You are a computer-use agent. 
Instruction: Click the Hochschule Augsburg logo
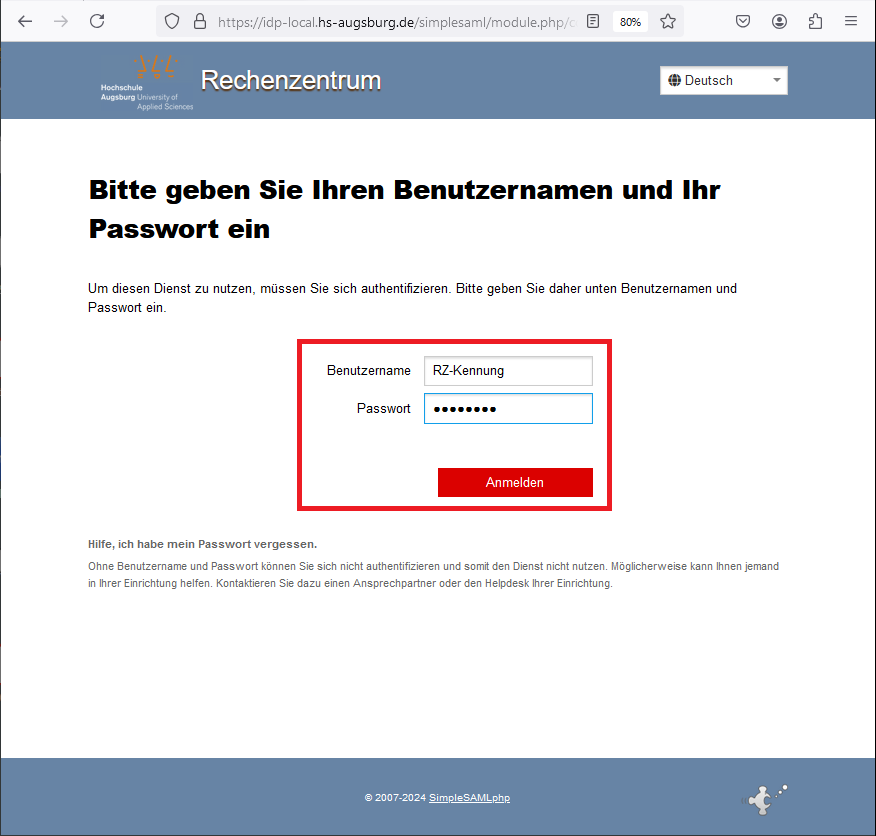(146, 80)
